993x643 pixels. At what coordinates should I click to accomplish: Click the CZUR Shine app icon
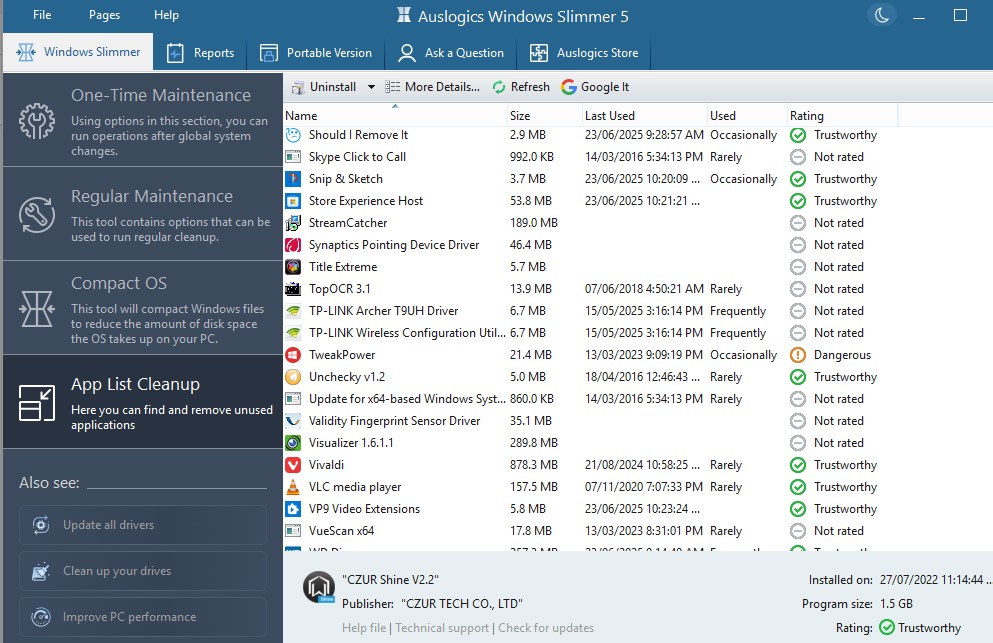pos(318,589)
